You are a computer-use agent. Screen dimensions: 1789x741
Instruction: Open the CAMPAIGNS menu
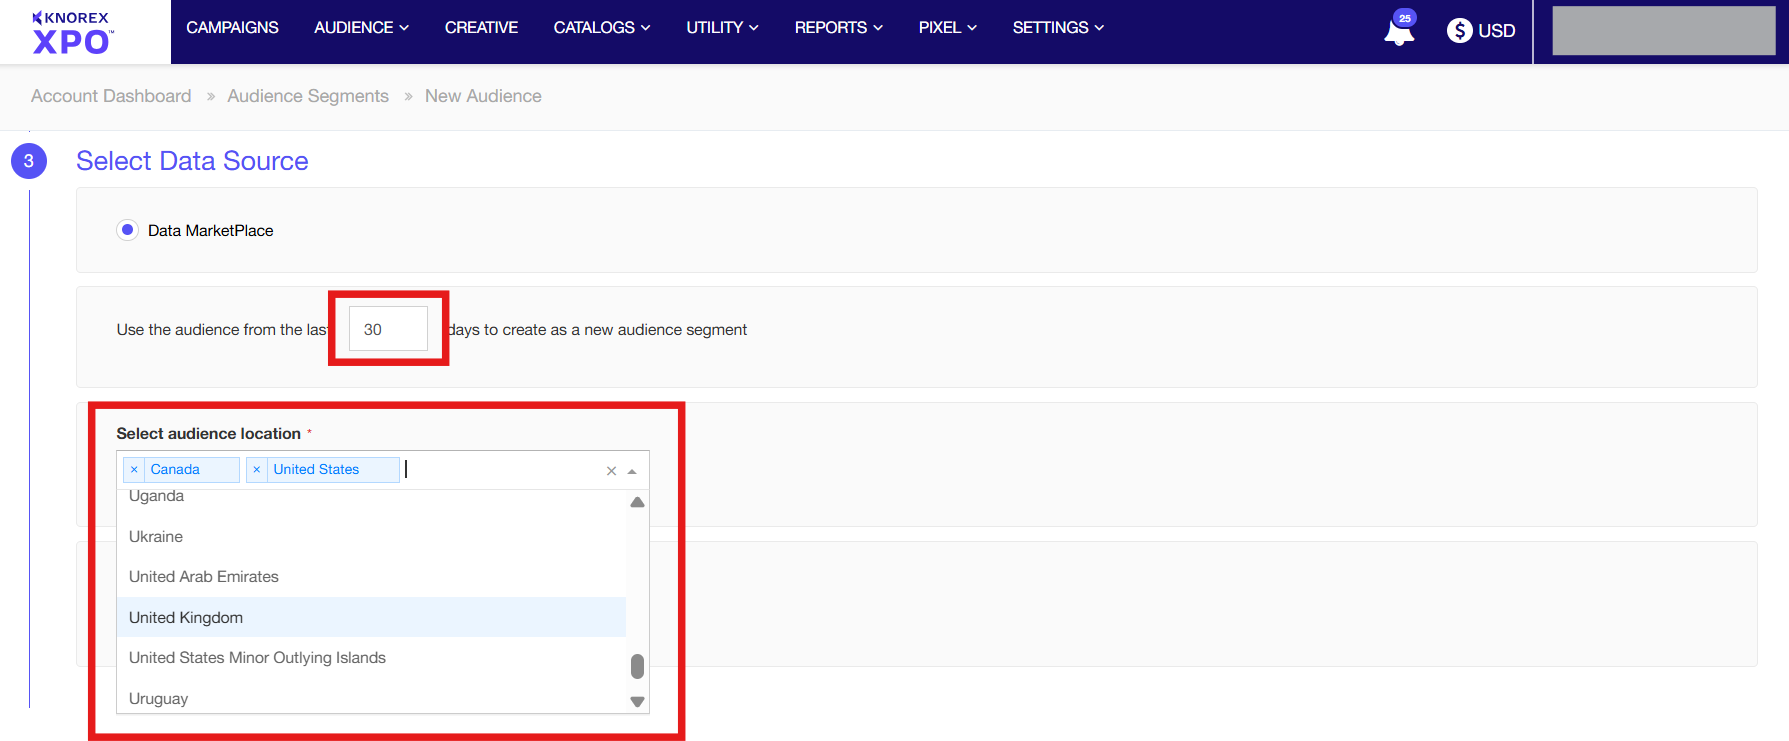click(232, 28)
